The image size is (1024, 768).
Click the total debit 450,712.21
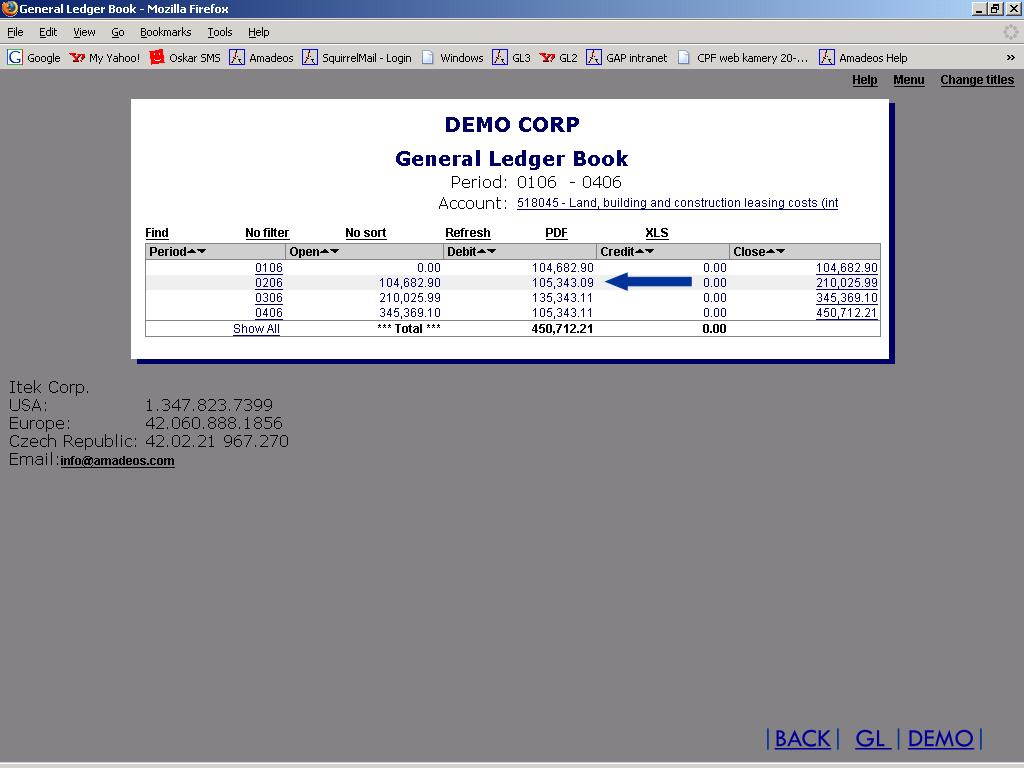562,328
